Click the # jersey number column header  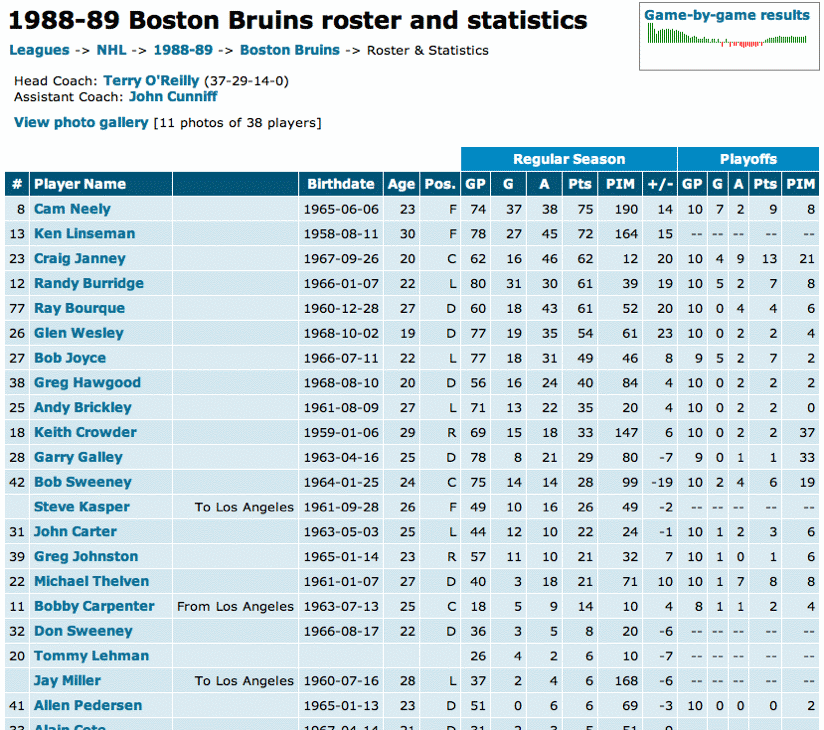17,184
